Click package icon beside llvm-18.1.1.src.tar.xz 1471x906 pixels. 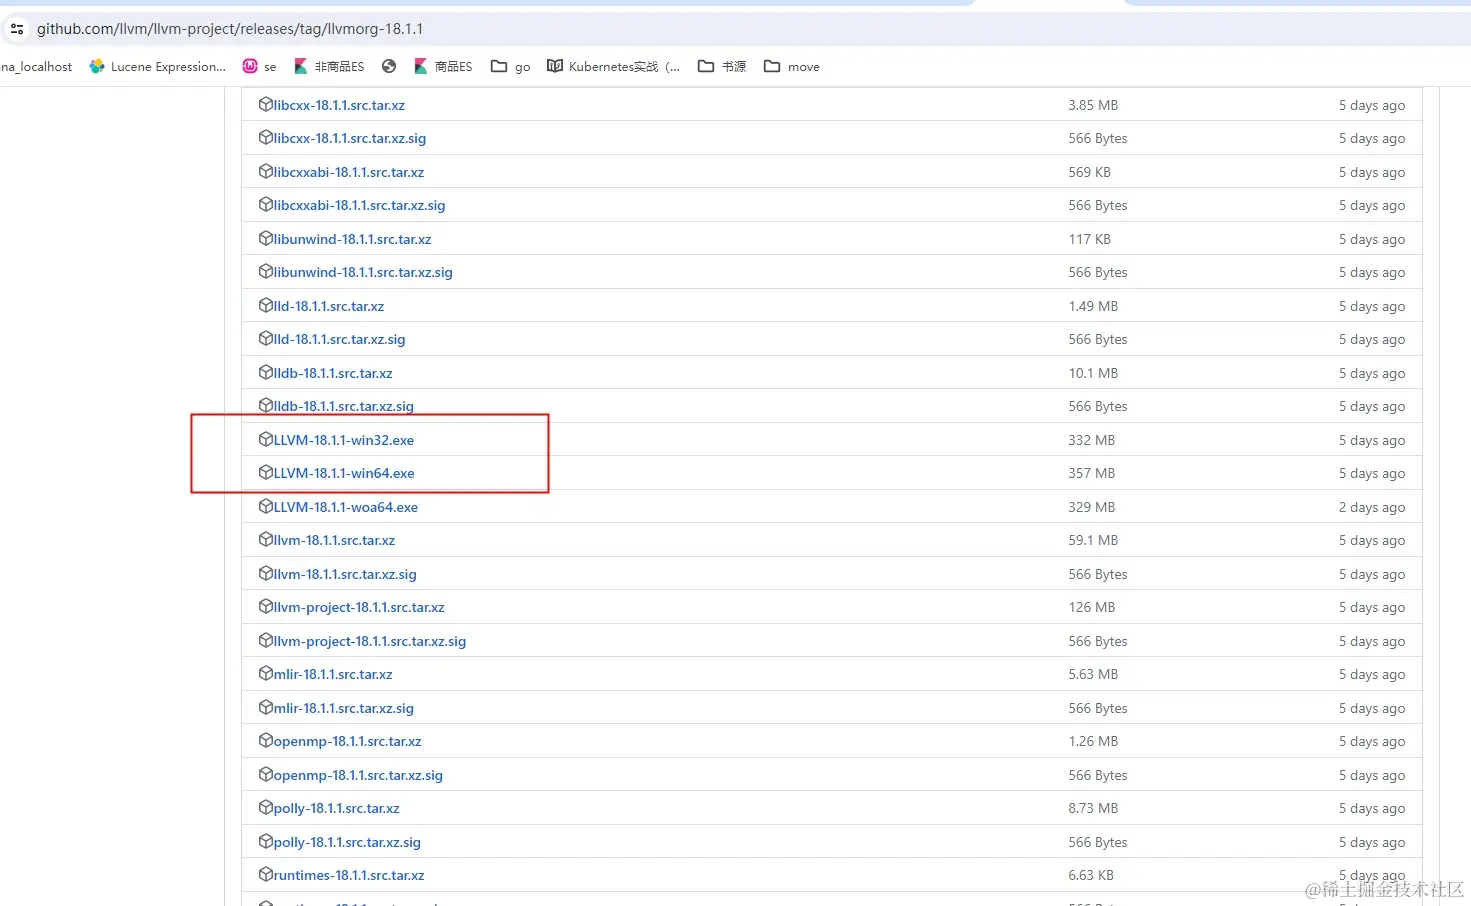point(266,539)
